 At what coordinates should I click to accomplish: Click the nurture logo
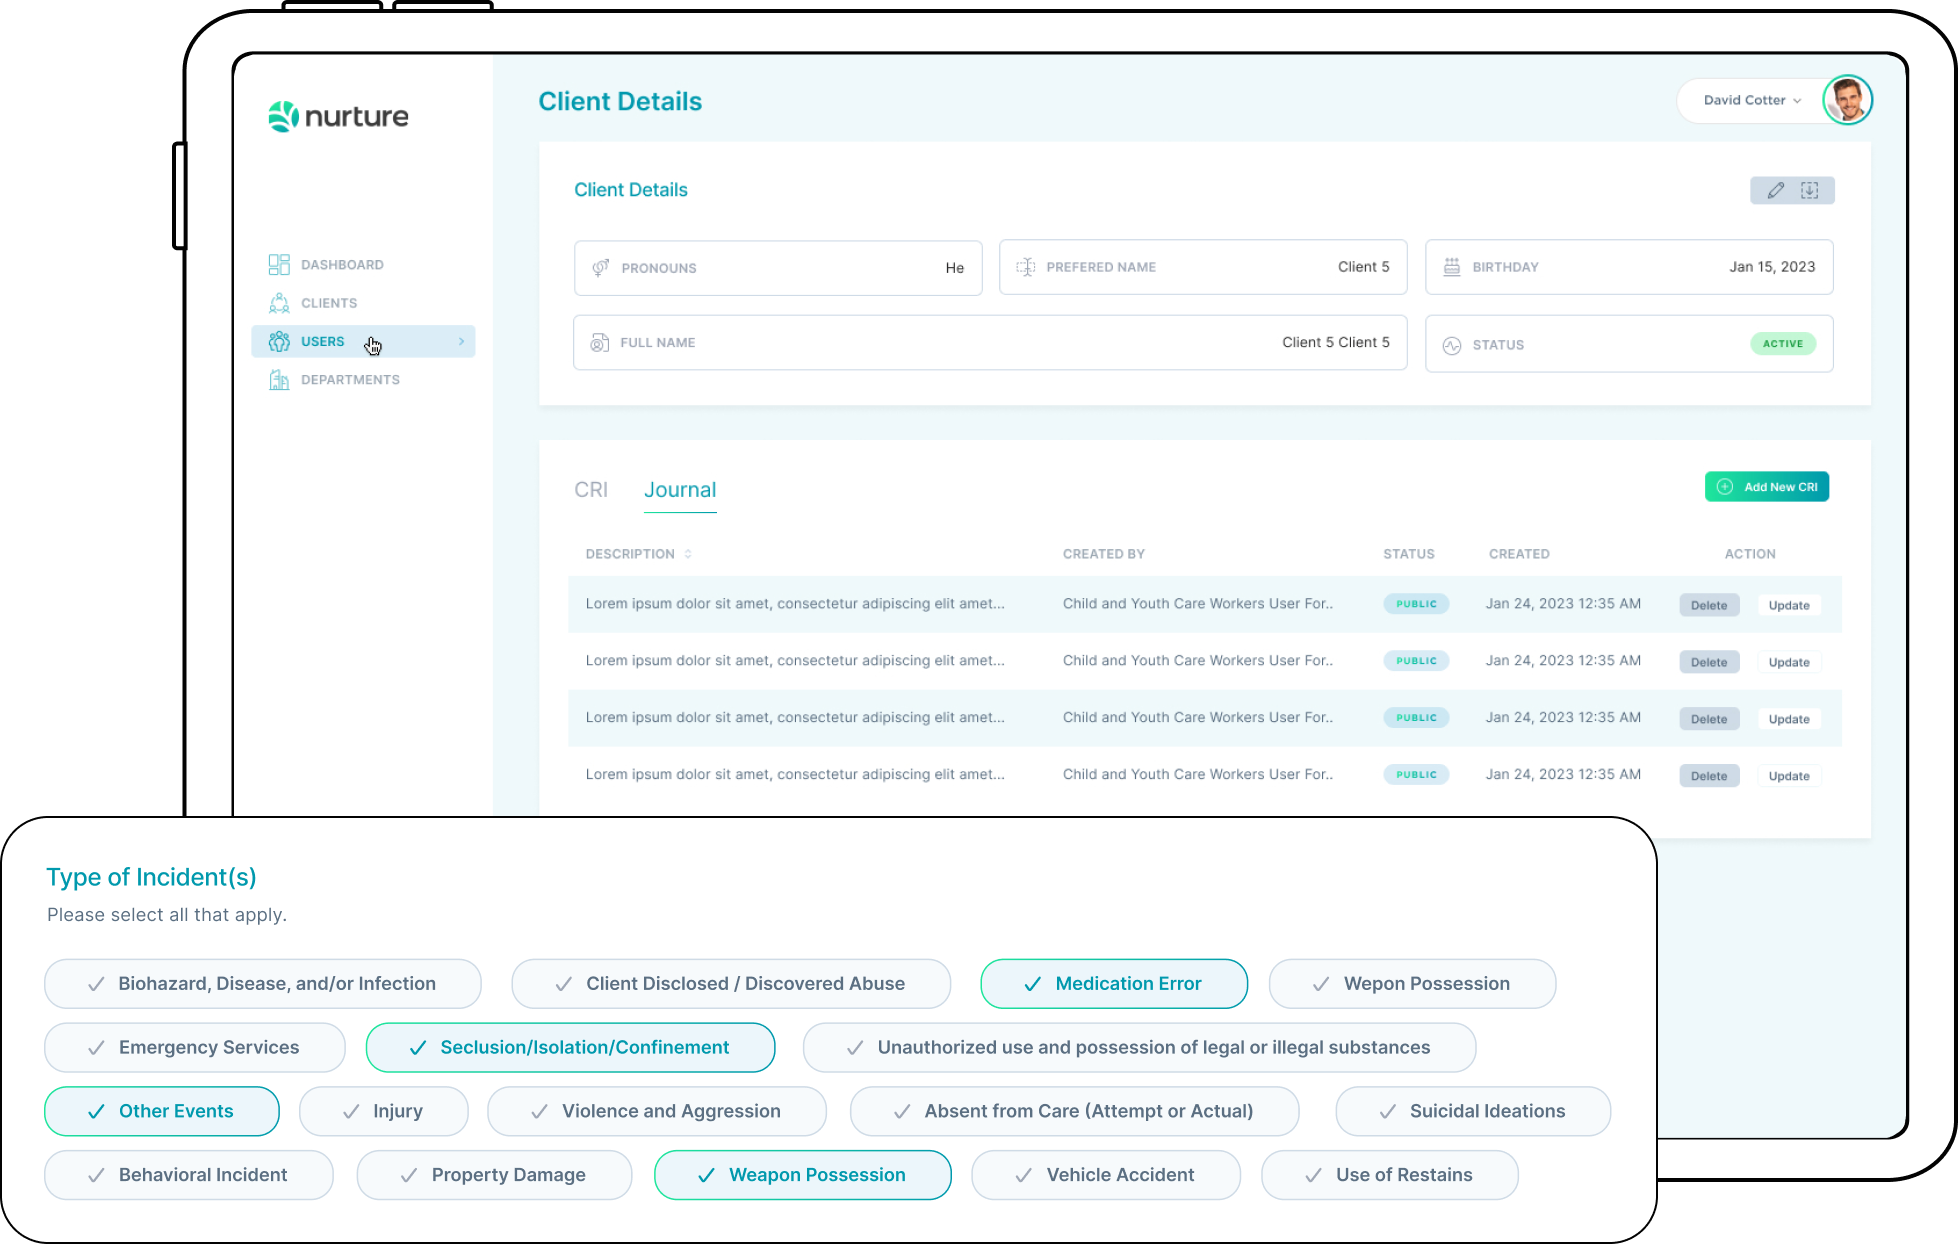click(338, 116)
